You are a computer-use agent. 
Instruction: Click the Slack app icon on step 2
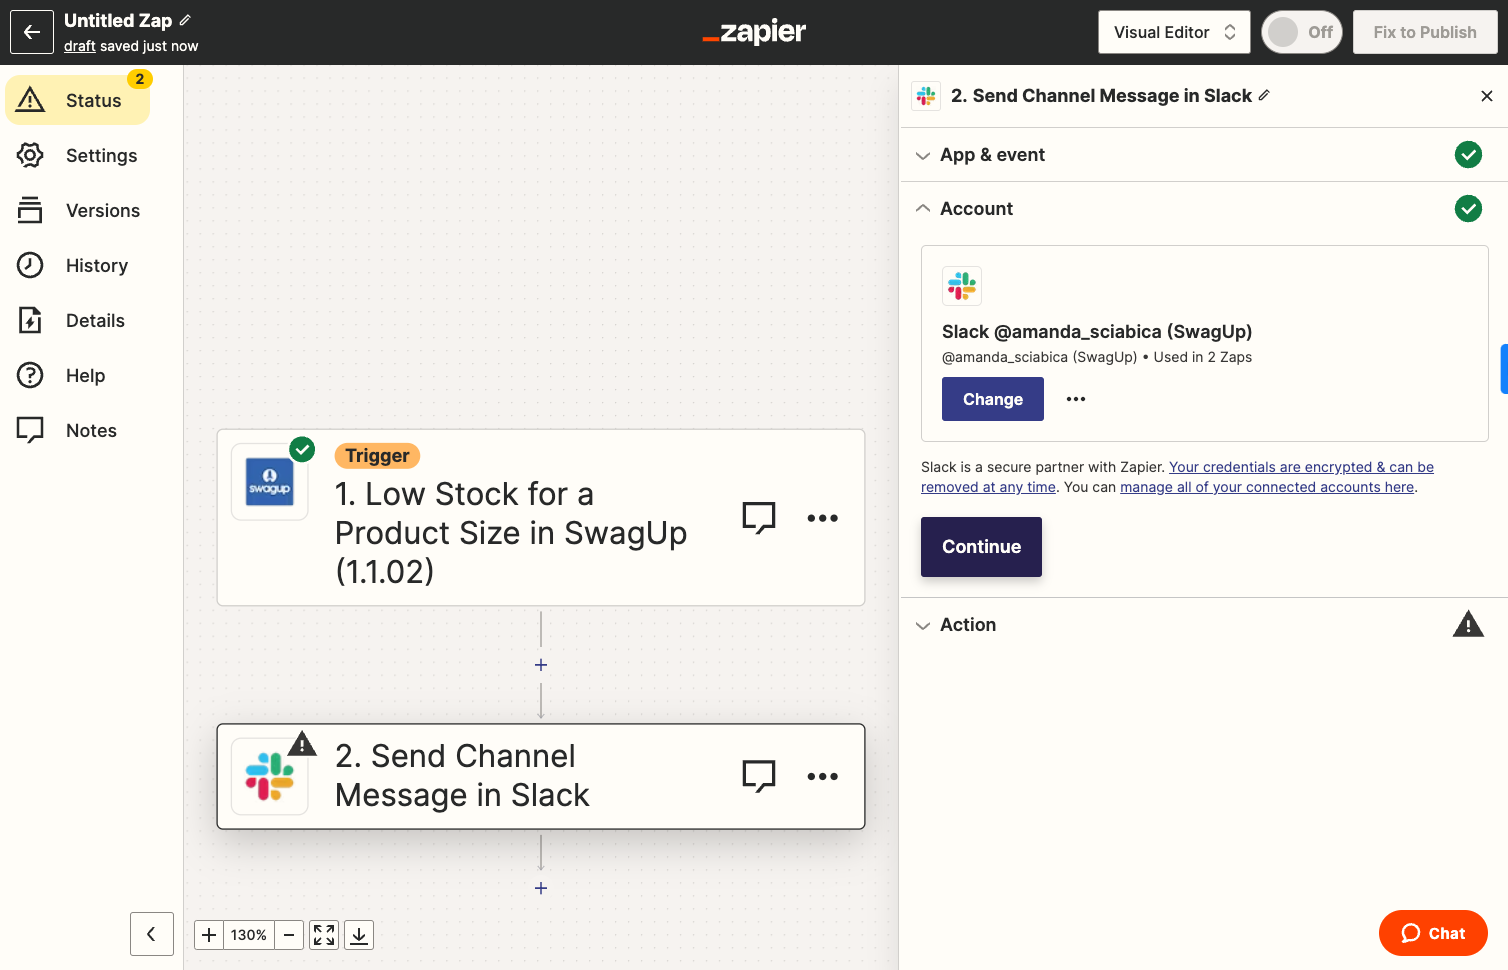pyautogui.click(x=269, y=777)
